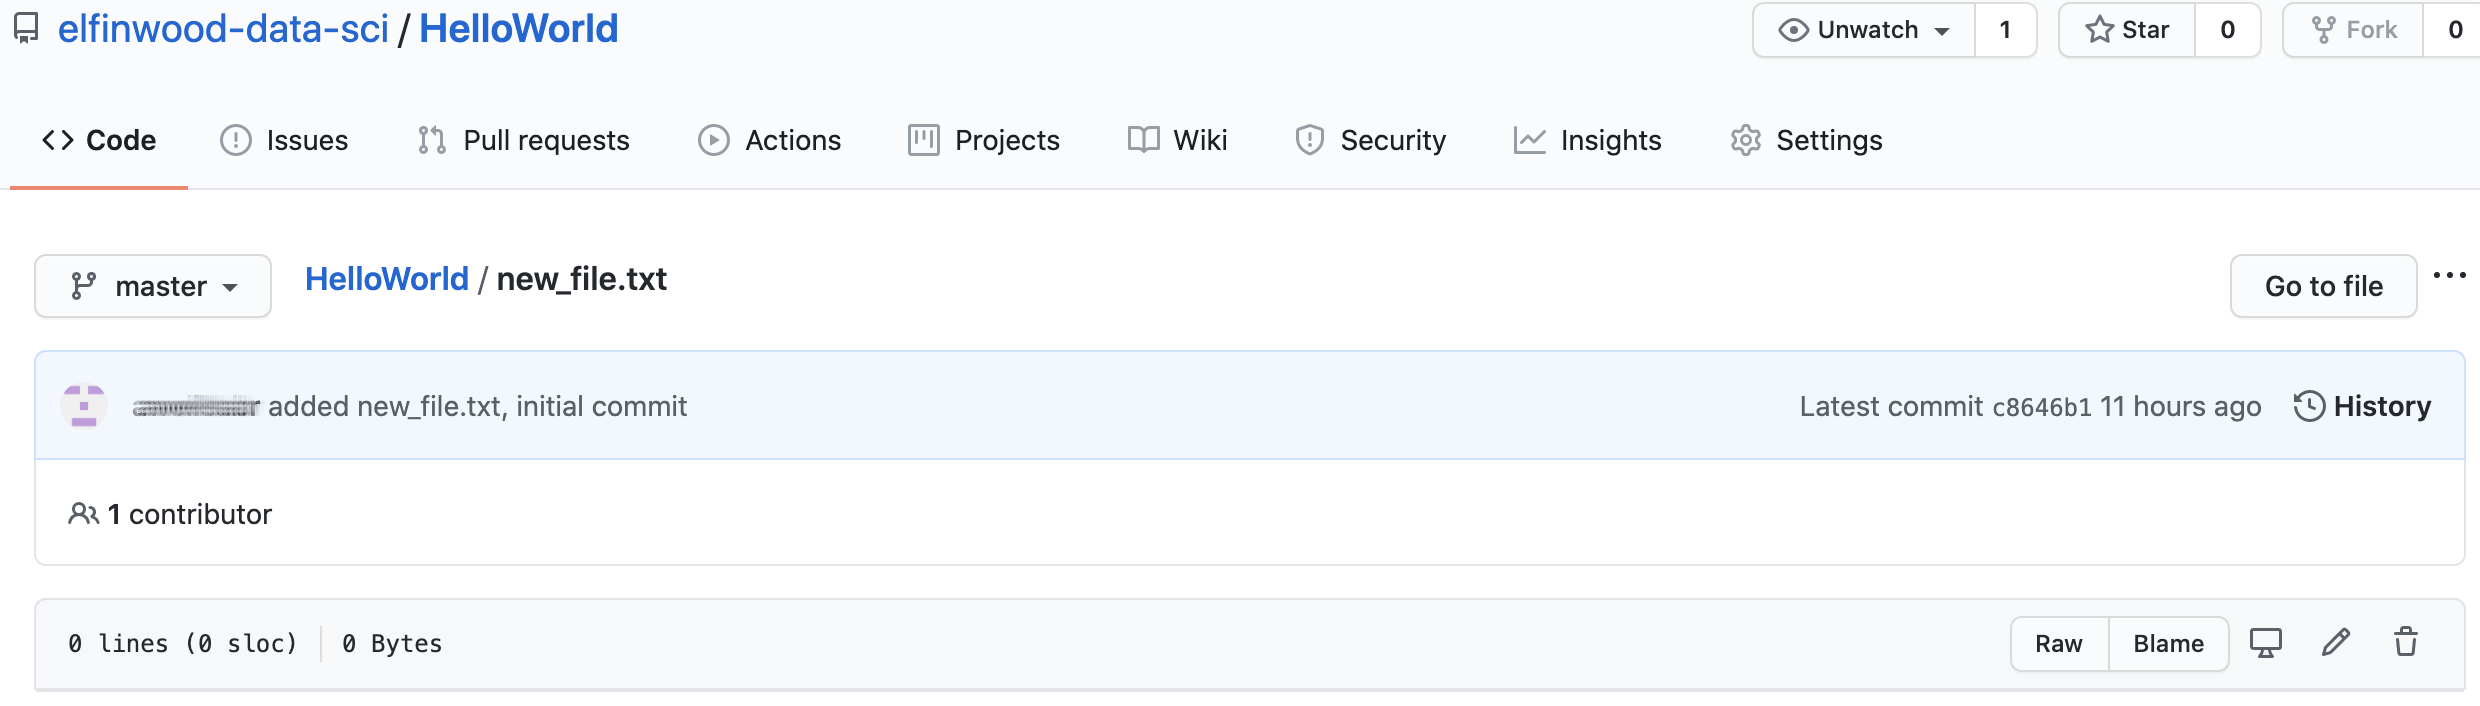2480x706 pixels.
Task: Click the pencil edit file icon
Action: click(2335, 642)
